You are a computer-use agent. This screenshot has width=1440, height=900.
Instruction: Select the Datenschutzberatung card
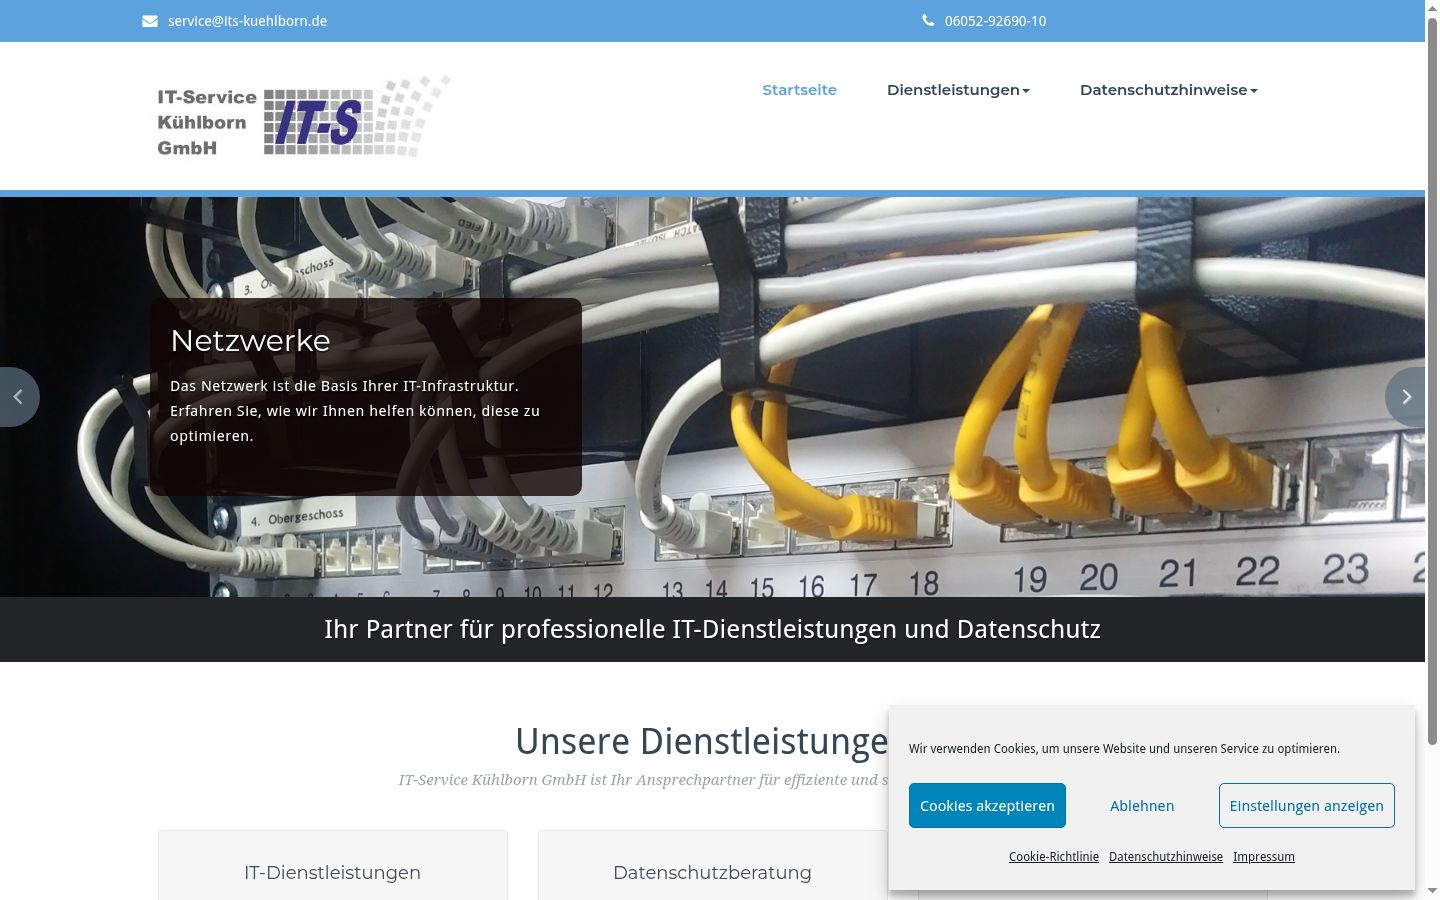[712, 865]
